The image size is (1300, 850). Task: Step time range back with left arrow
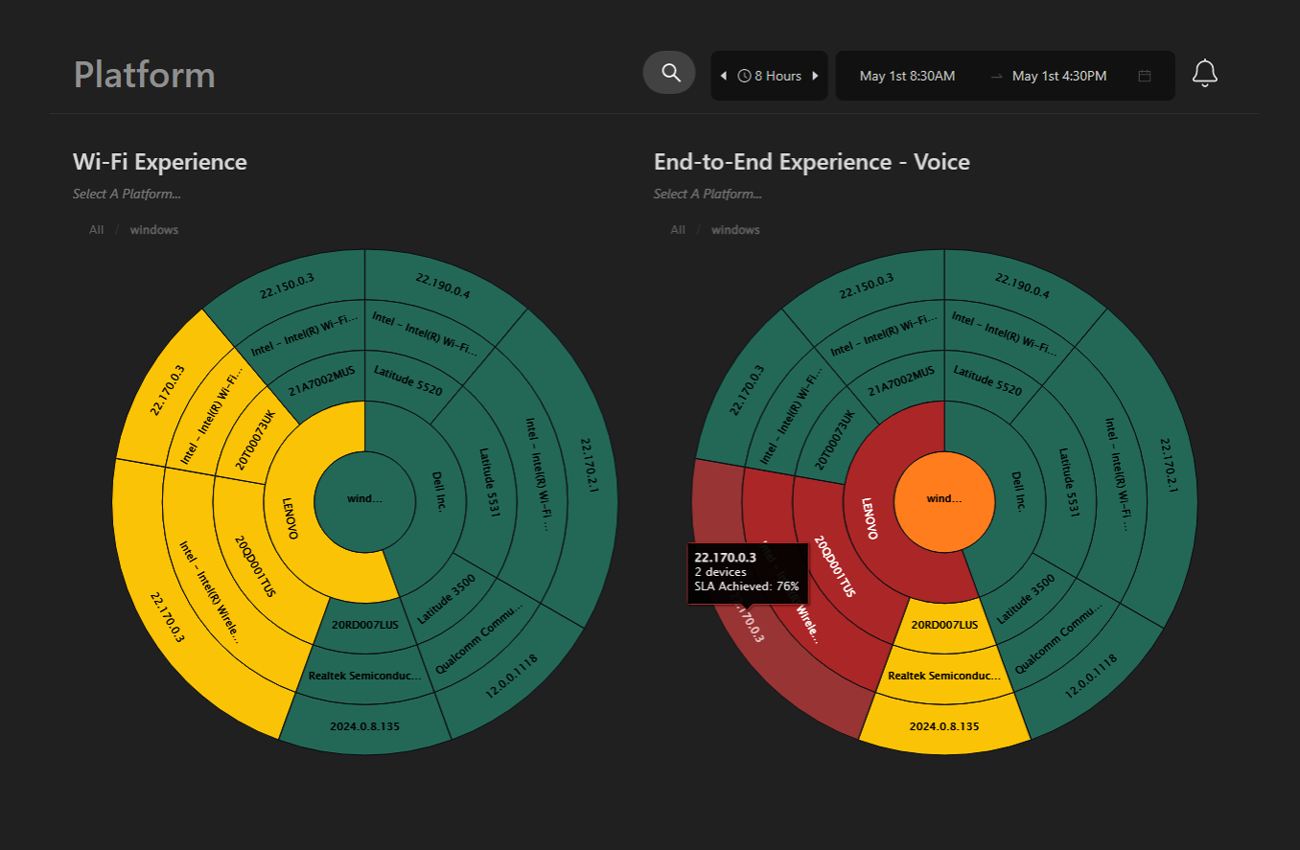pyautogui.click(x=724, y=76)
